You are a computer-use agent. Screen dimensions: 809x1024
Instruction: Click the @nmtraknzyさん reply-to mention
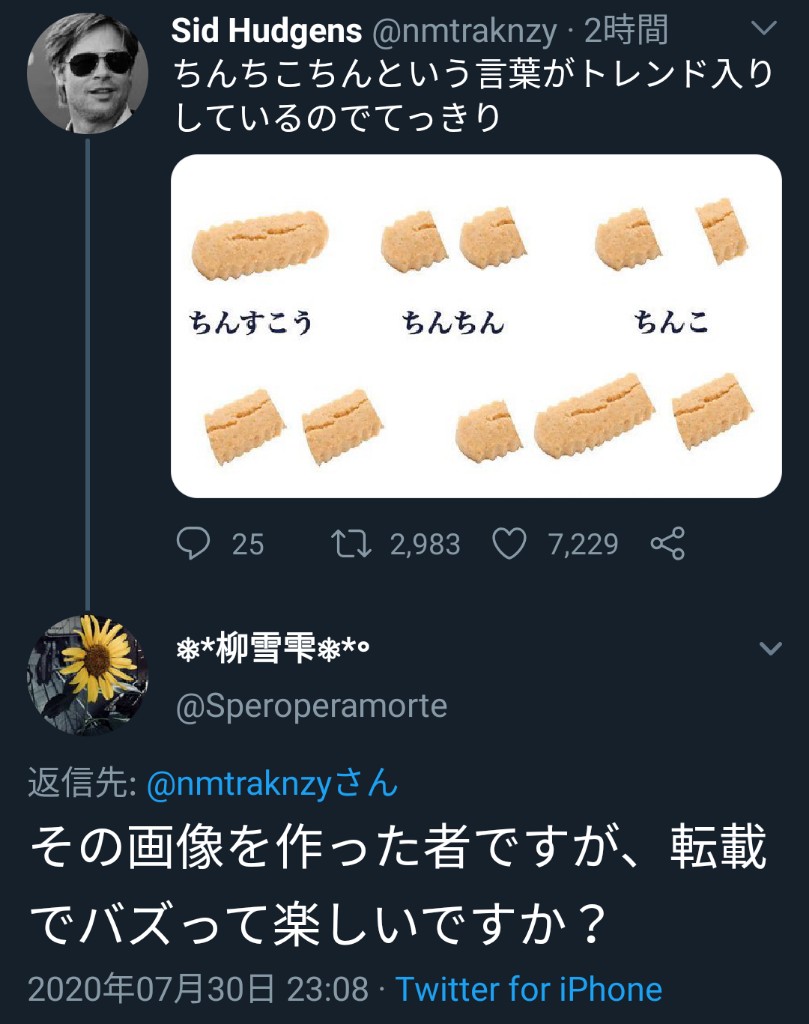pos(272,784)
